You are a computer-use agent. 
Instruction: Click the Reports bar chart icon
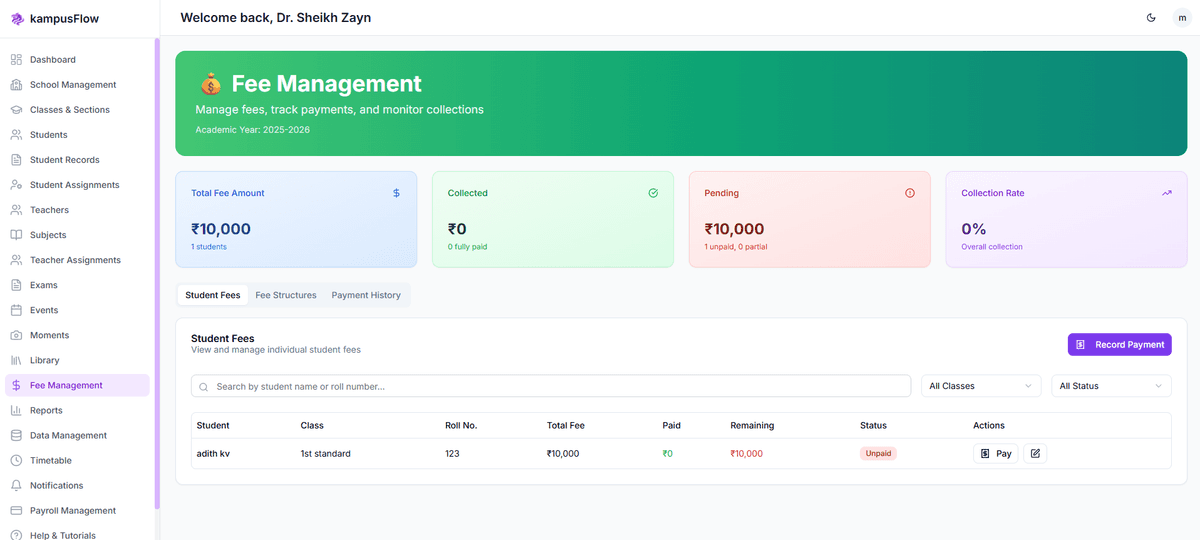coord(16,410)
